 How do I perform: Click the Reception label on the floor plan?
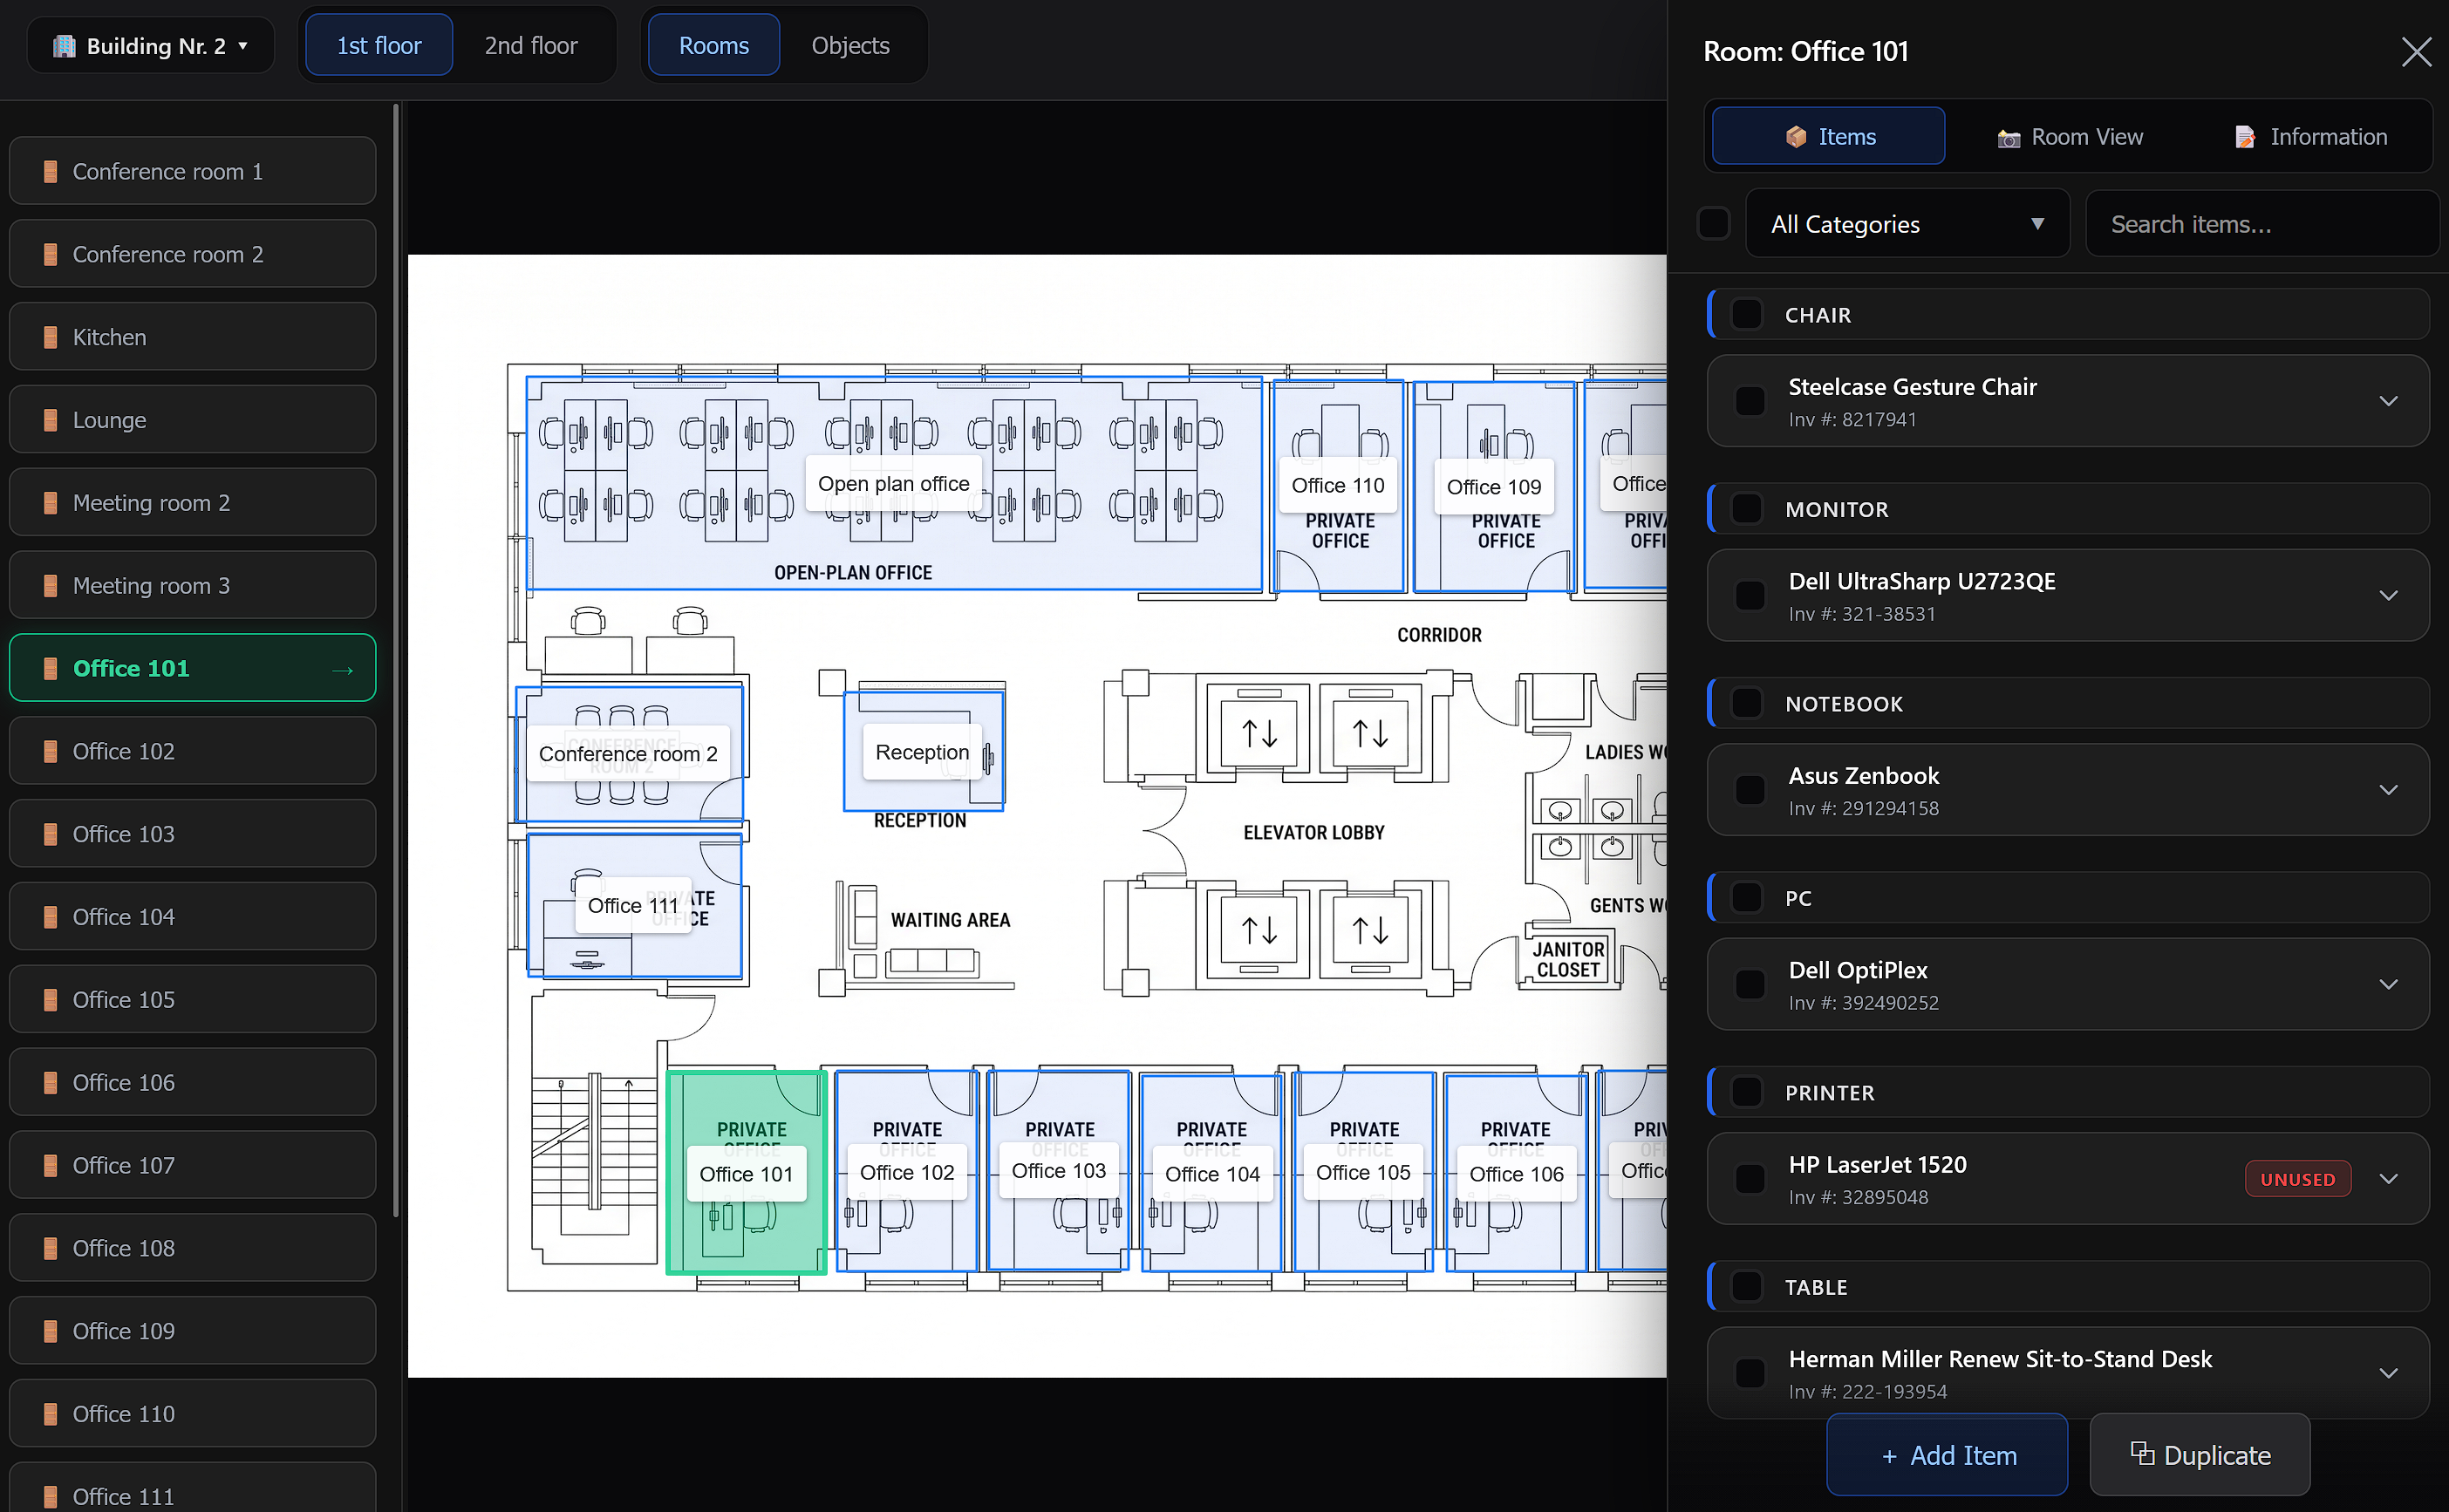922,752
